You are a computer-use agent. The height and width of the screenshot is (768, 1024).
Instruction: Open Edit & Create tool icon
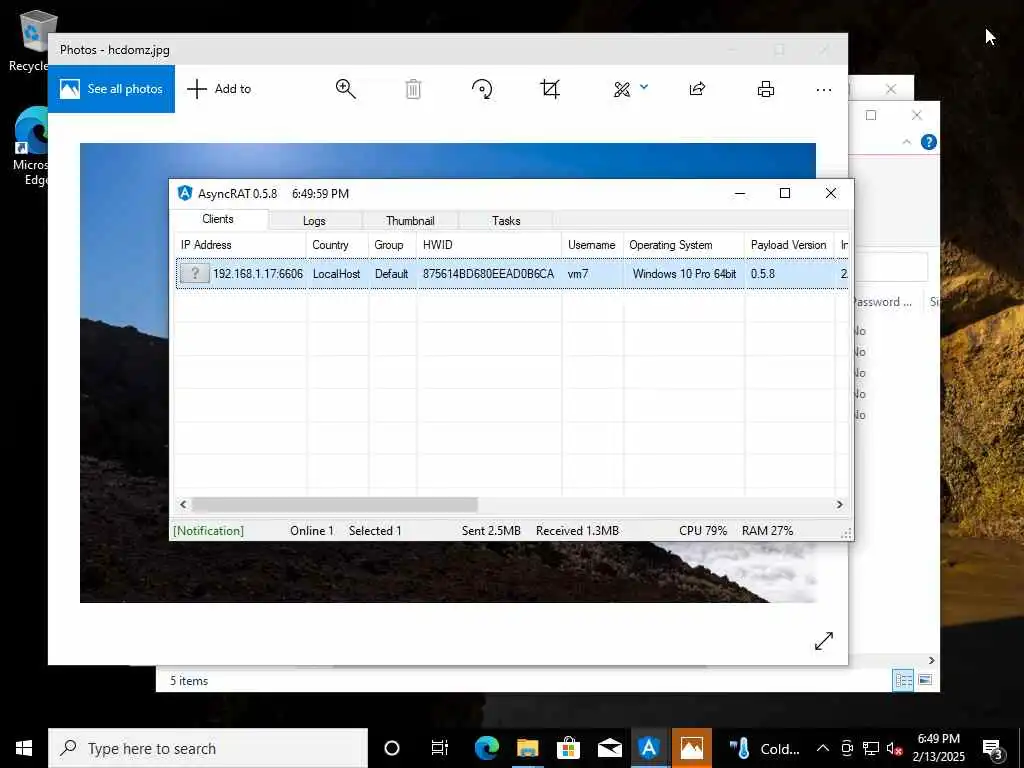(622, 89)
